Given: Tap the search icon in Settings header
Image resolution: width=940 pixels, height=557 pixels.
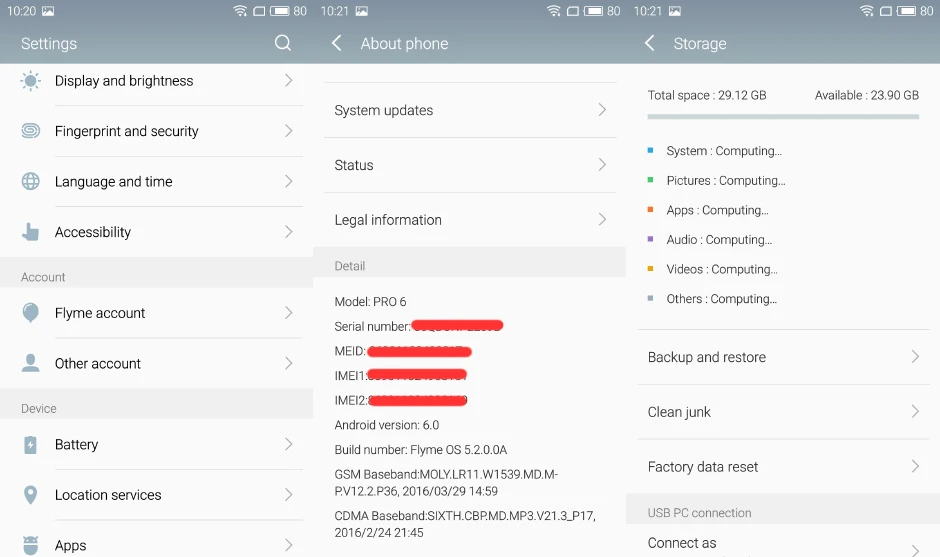Looking at the screenshot, I should click(282, 43).
